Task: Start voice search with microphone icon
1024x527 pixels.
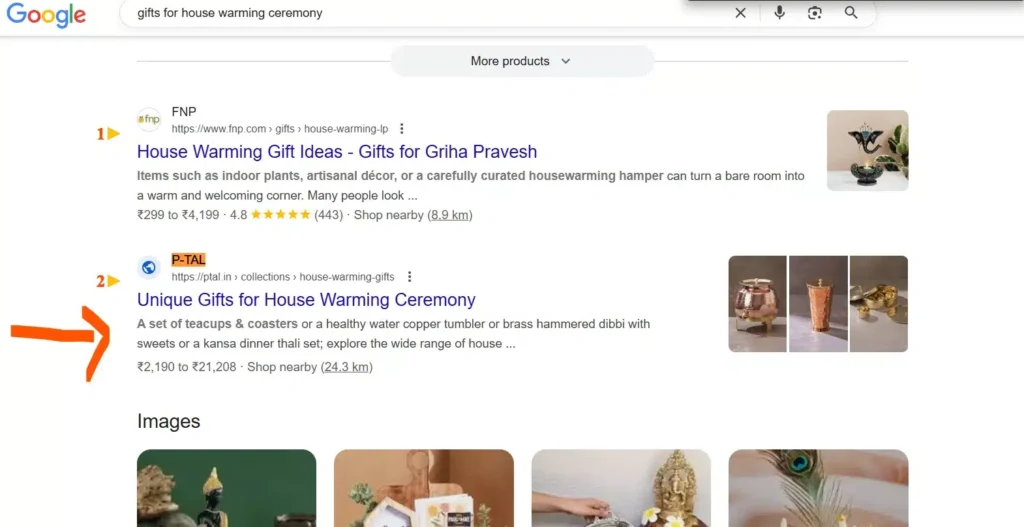Action: 779,12
